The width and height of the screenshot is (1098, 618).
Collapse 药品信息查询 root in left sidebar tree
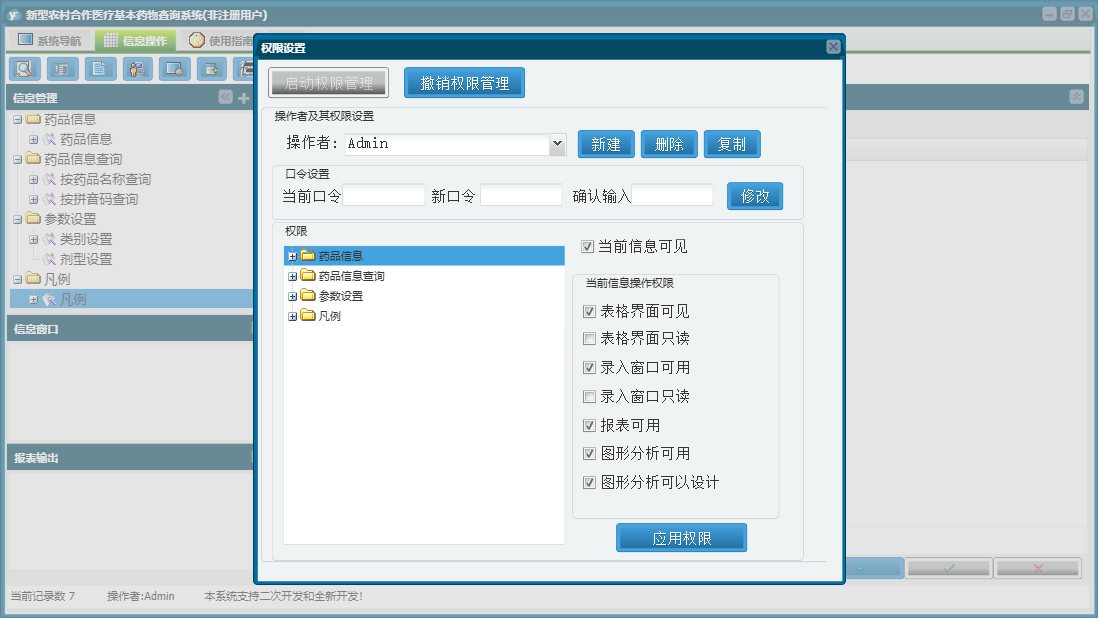tap(18, 160)
